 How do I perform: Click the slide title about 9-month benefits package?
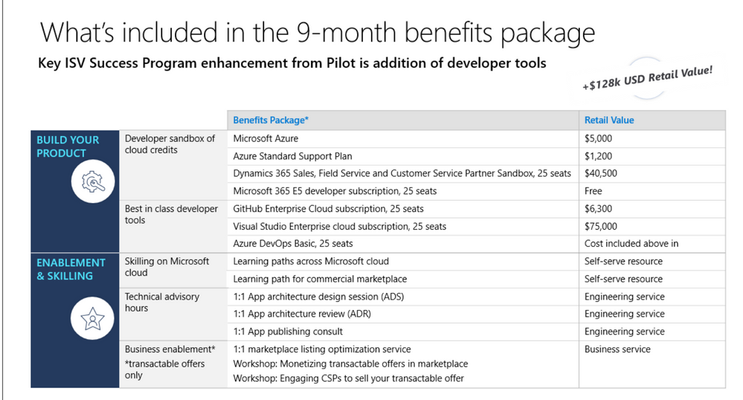coord(317,33)
